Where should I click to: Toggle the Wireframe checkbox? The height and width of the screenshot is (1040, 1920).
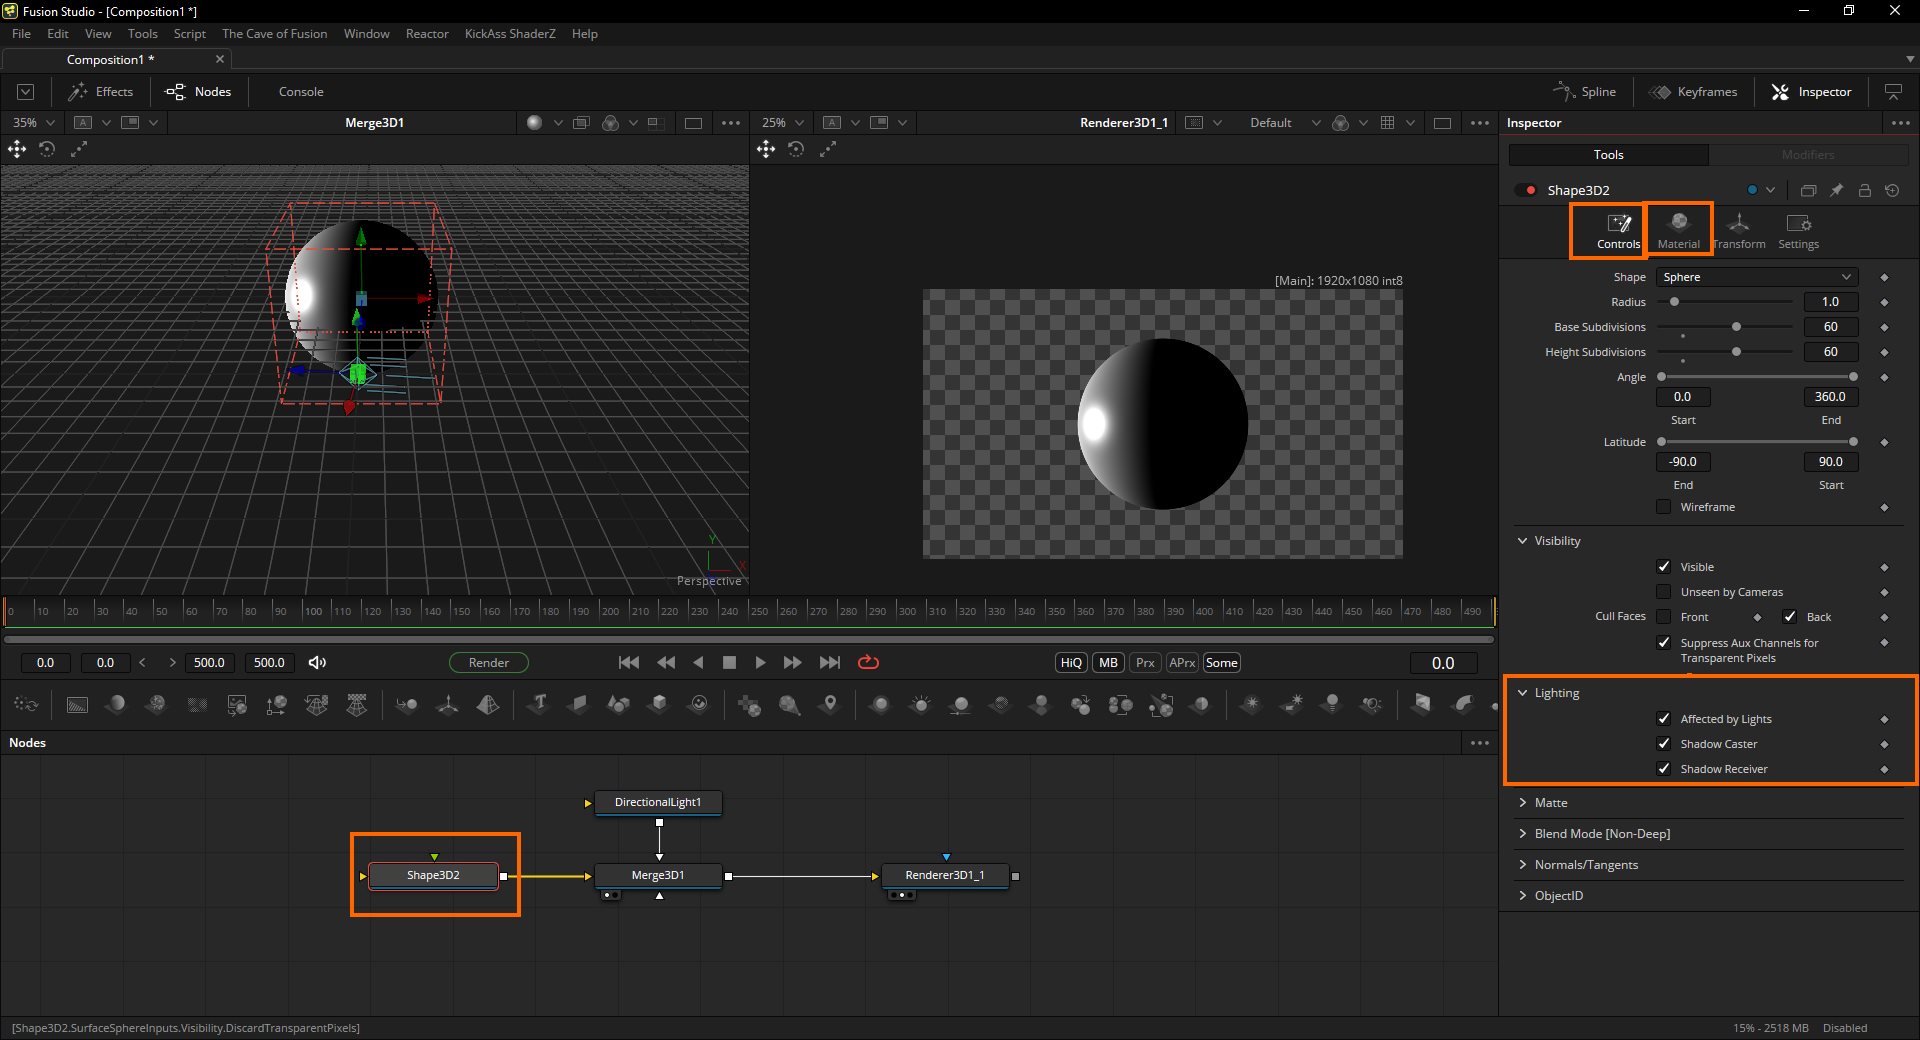(x=1664, y=507)
